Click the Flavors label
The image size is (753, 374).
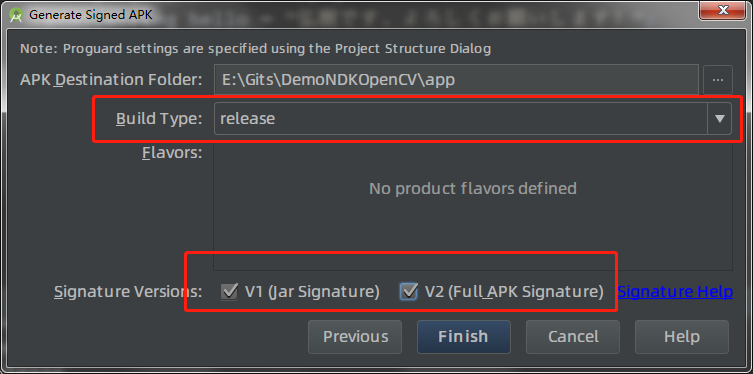(x=172, y=153)
